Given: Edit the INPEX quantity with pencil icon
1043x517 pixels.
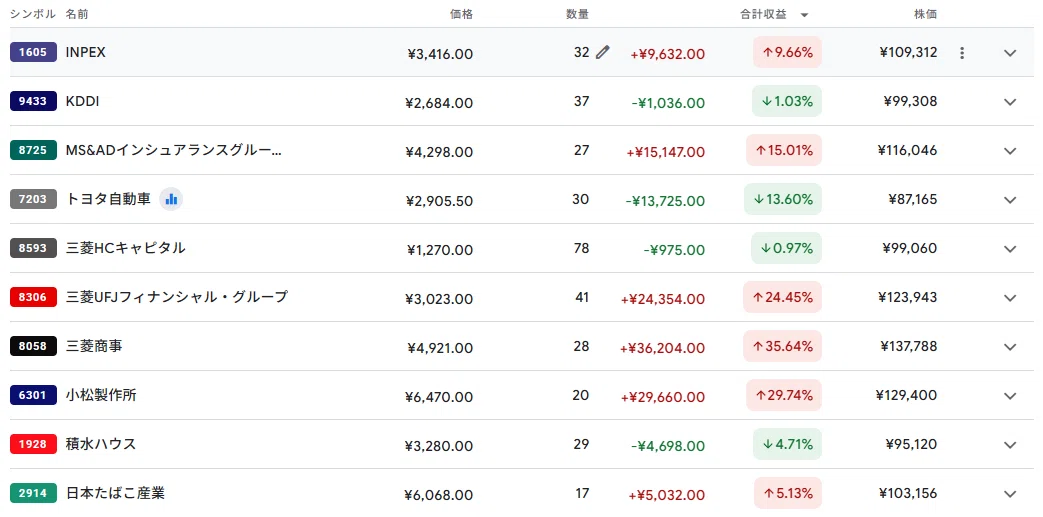Looking at the screenshot, I should [603, 53].
